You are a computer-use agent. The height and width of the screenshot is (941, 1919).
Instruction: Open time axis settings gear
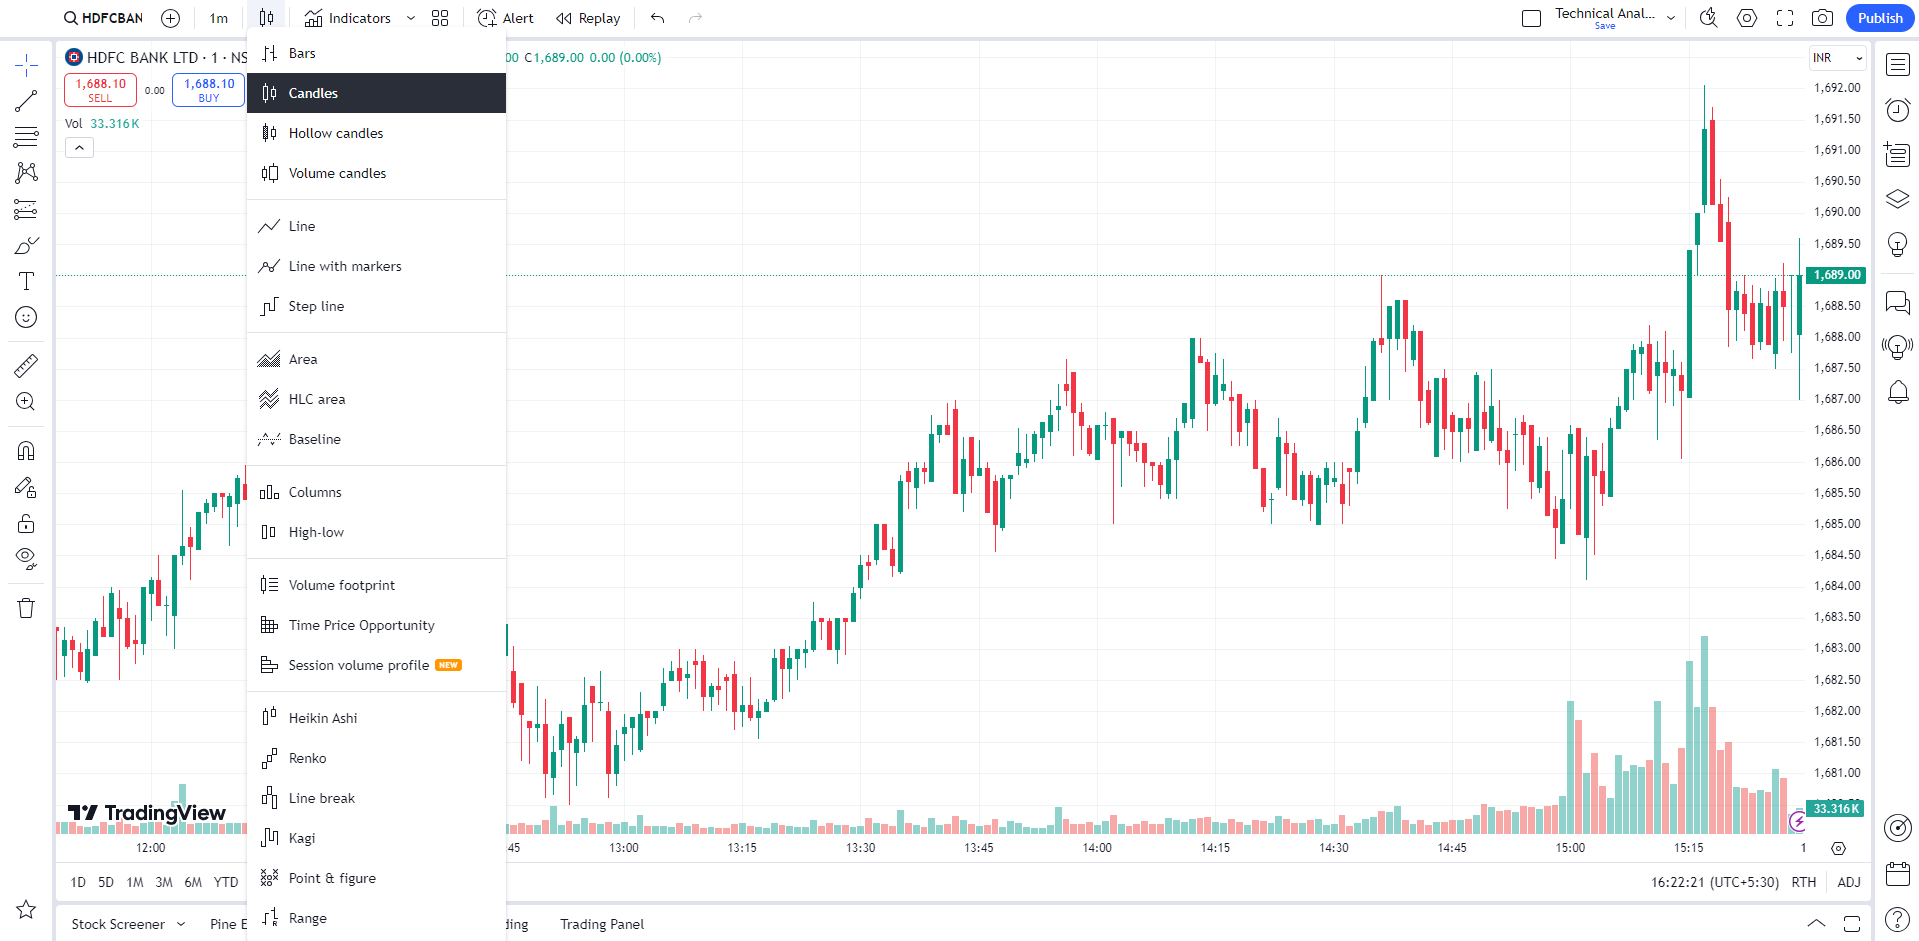[x=1838, y=848]
